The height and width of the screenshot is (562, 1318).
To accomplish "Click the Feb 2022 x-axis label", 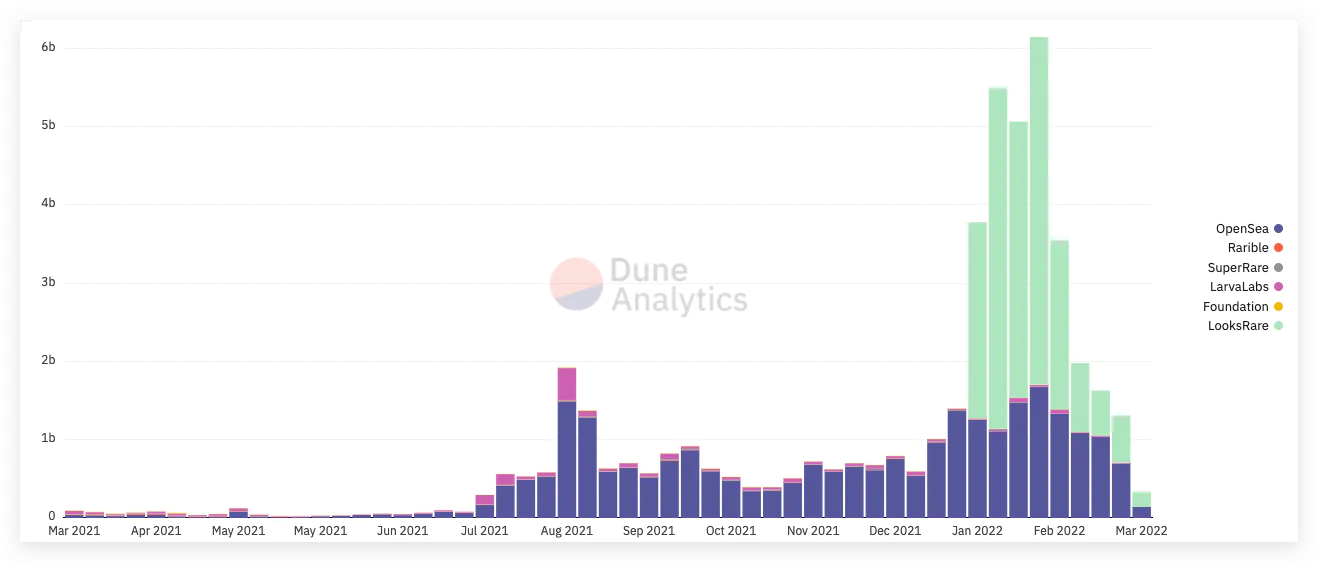I will pyautogui.click(x=1059, y=531).
